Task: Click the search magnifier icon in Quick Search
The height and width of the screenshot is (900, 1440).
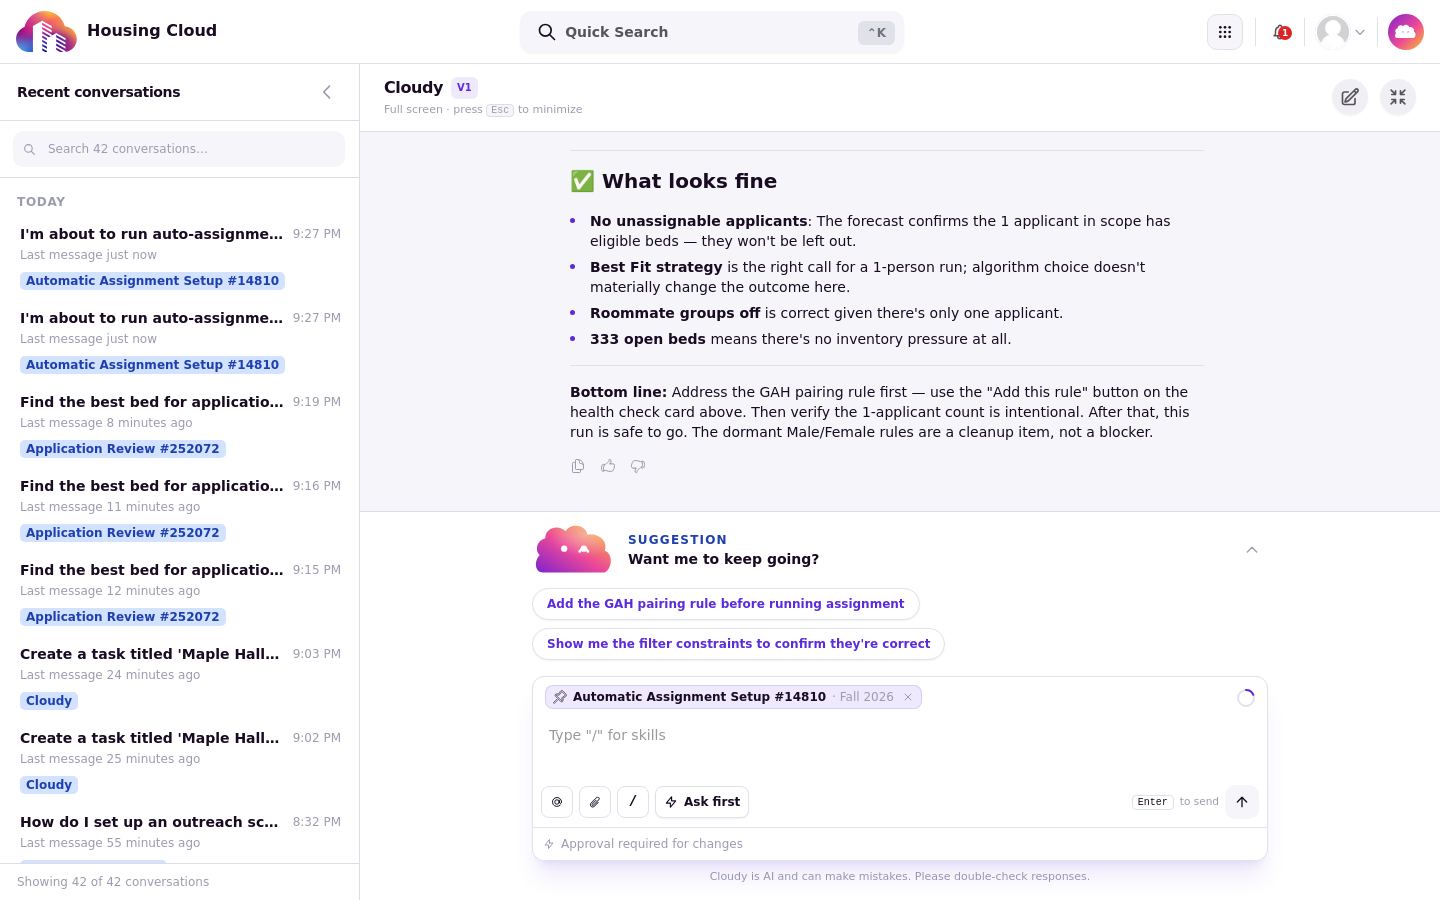Action: pos(547,32)
